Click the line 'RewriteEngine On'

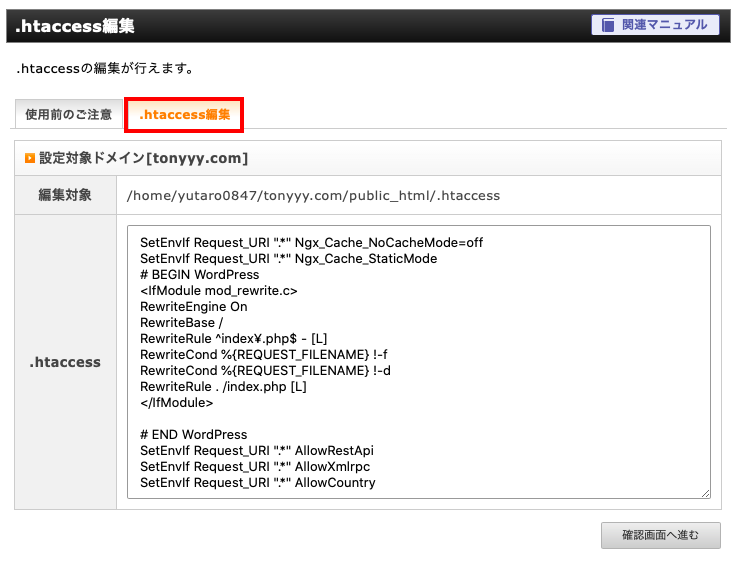click(194, 307)
